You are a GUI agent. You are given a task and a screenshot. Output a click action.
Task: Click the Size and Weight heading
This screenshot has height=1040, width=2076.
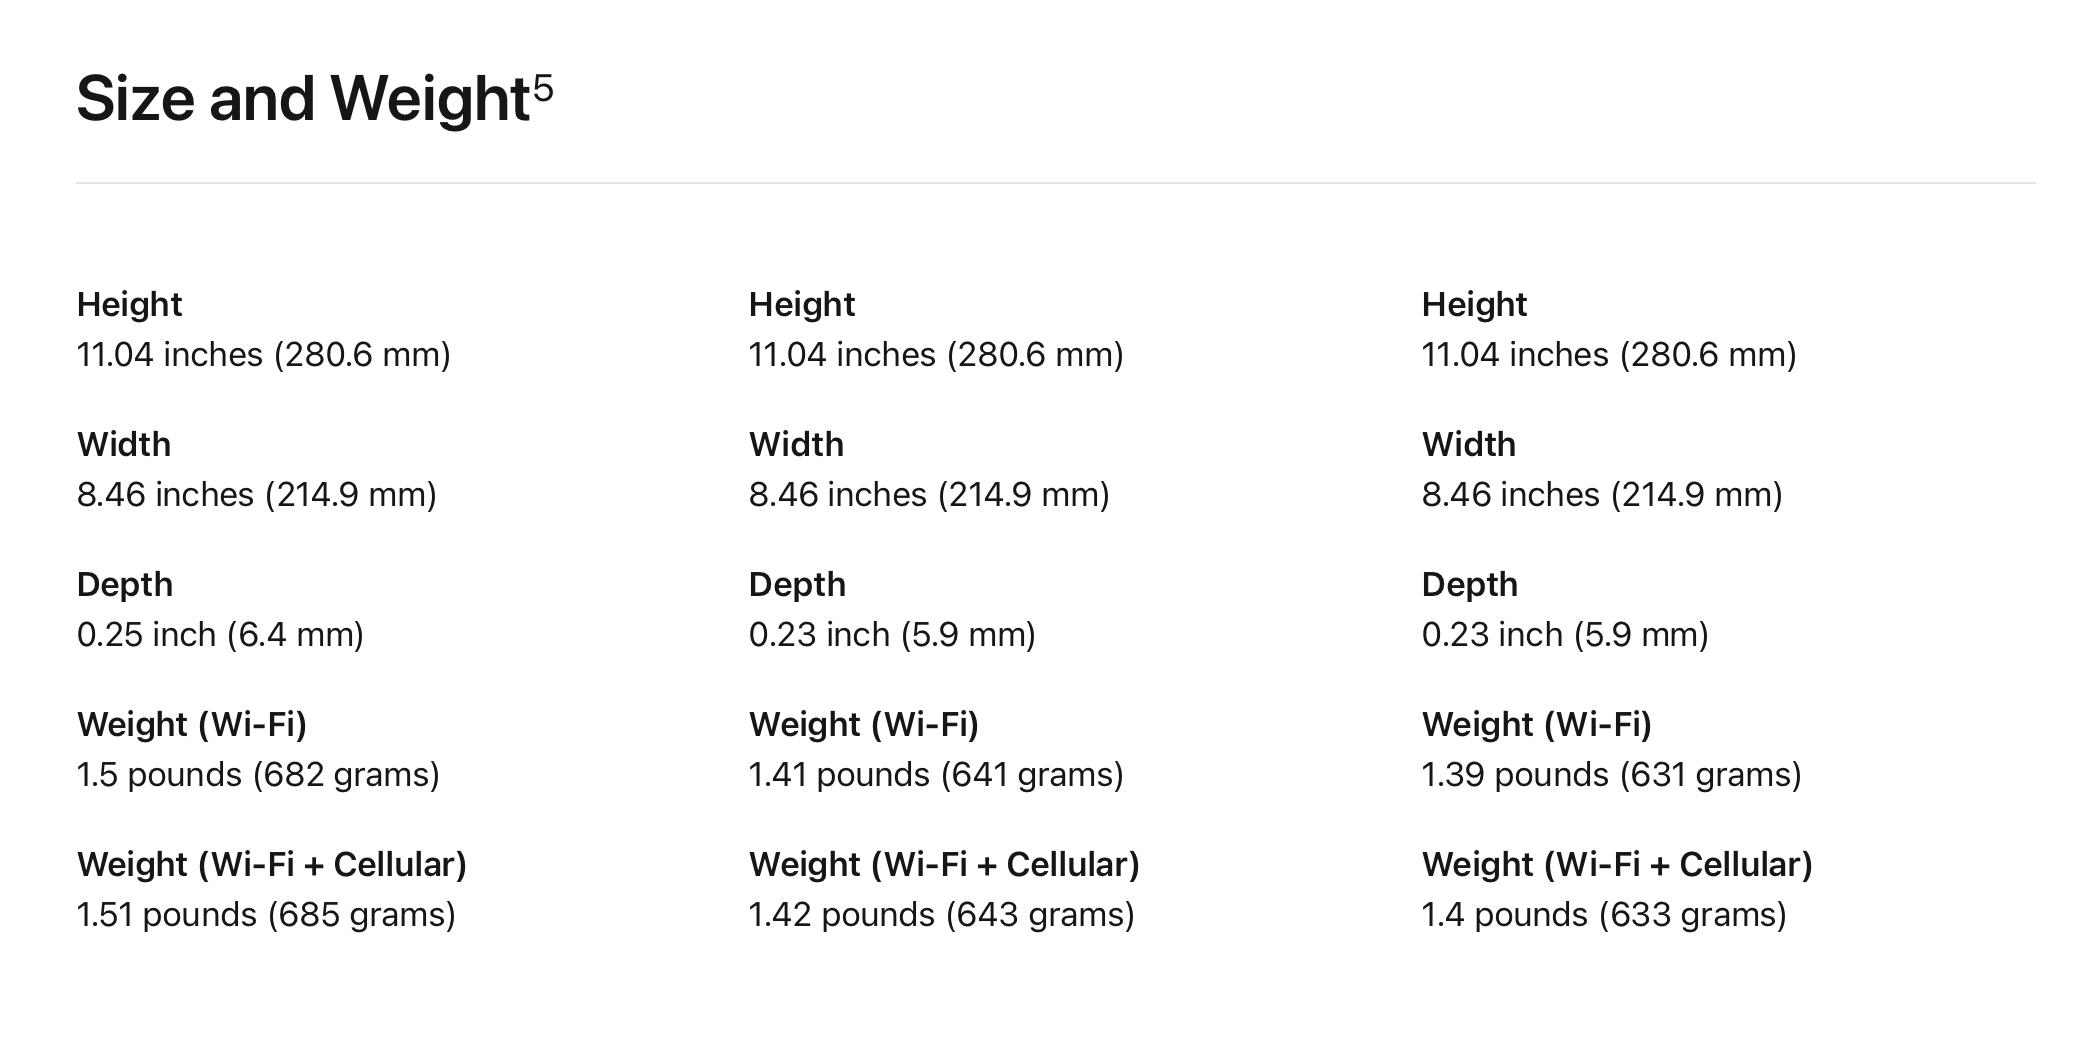[302, 99]
